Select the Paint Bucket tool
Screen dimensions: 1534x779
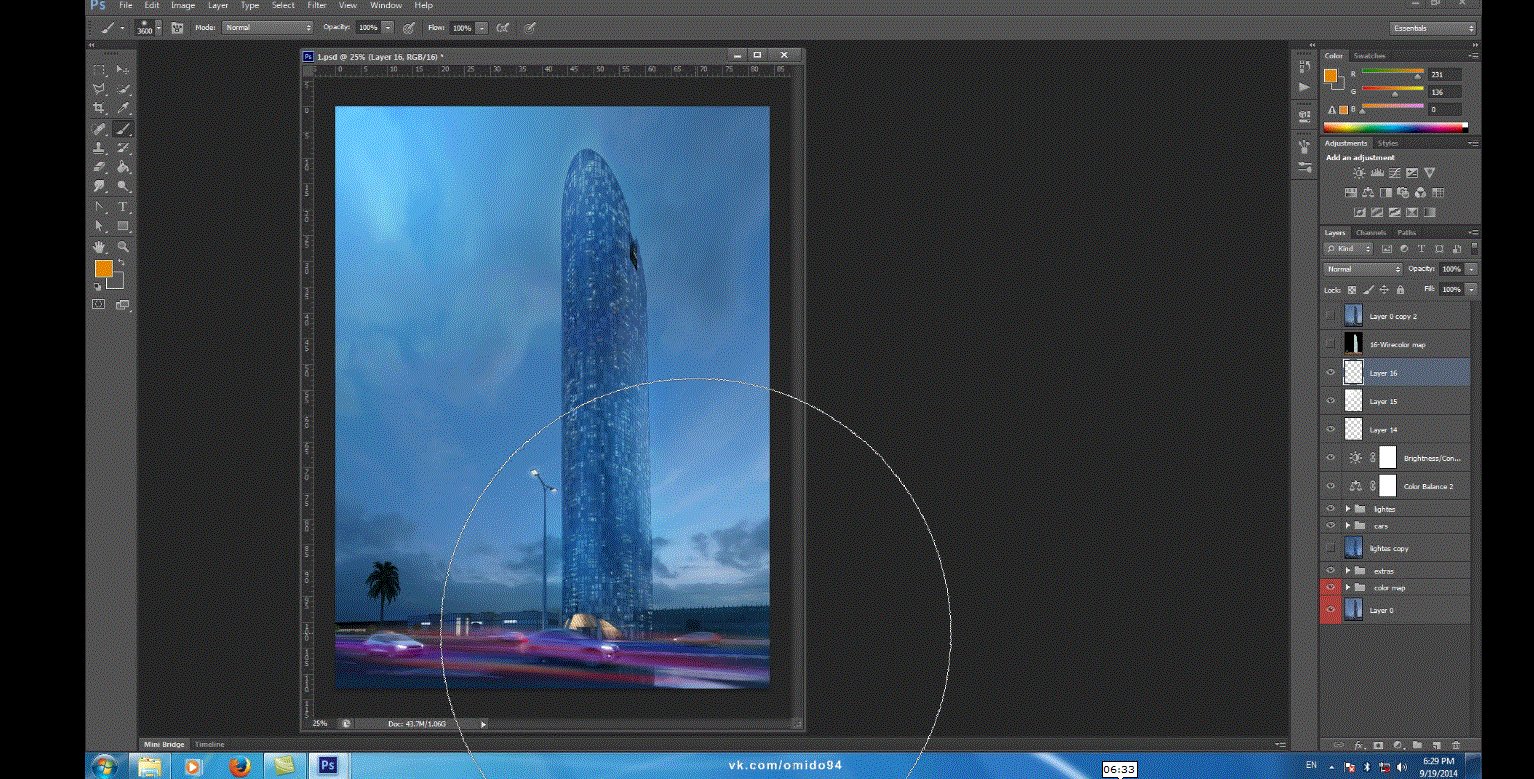[x=123, y=167]
